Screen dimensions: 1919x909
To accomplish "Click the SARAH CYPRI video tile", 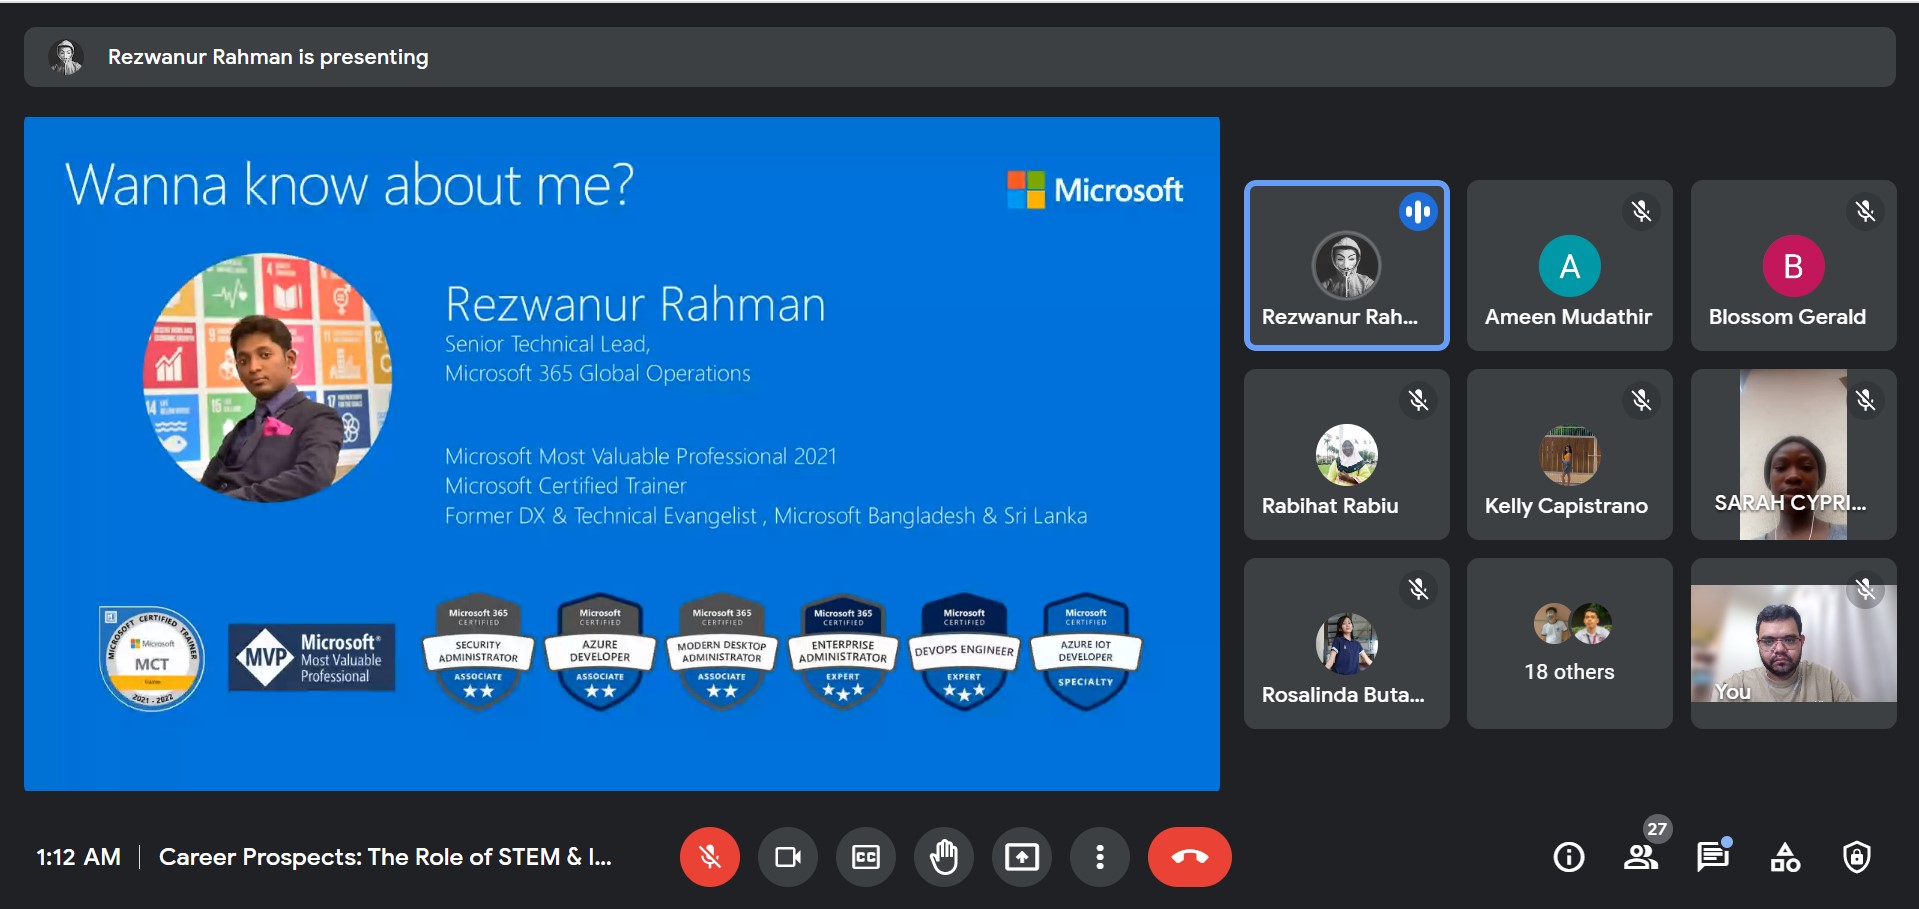I will pos(1793,455).
